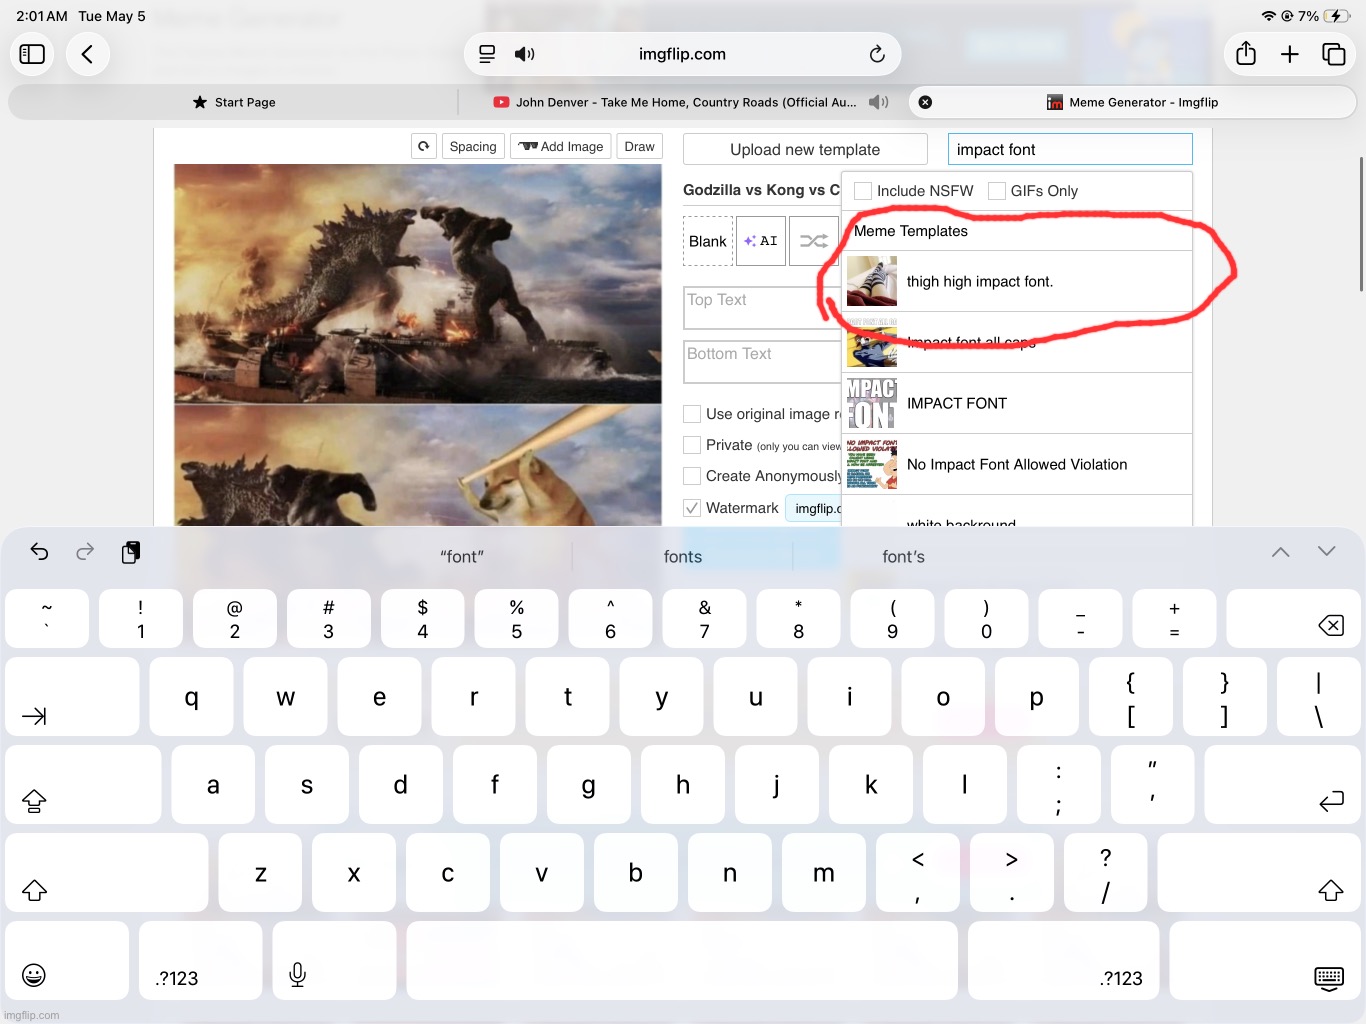Open the emoji keyboard
The height and width of the screenshot is (1024, 1366).
click(x=67, y=961)
